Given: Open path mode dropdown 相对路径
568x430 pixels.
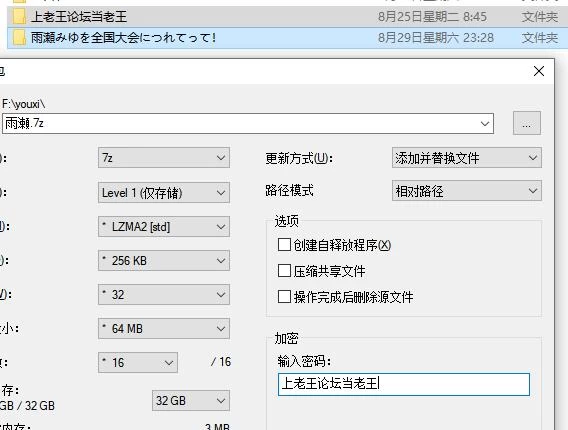Looking at the screenshot, I should coord(467,191).
